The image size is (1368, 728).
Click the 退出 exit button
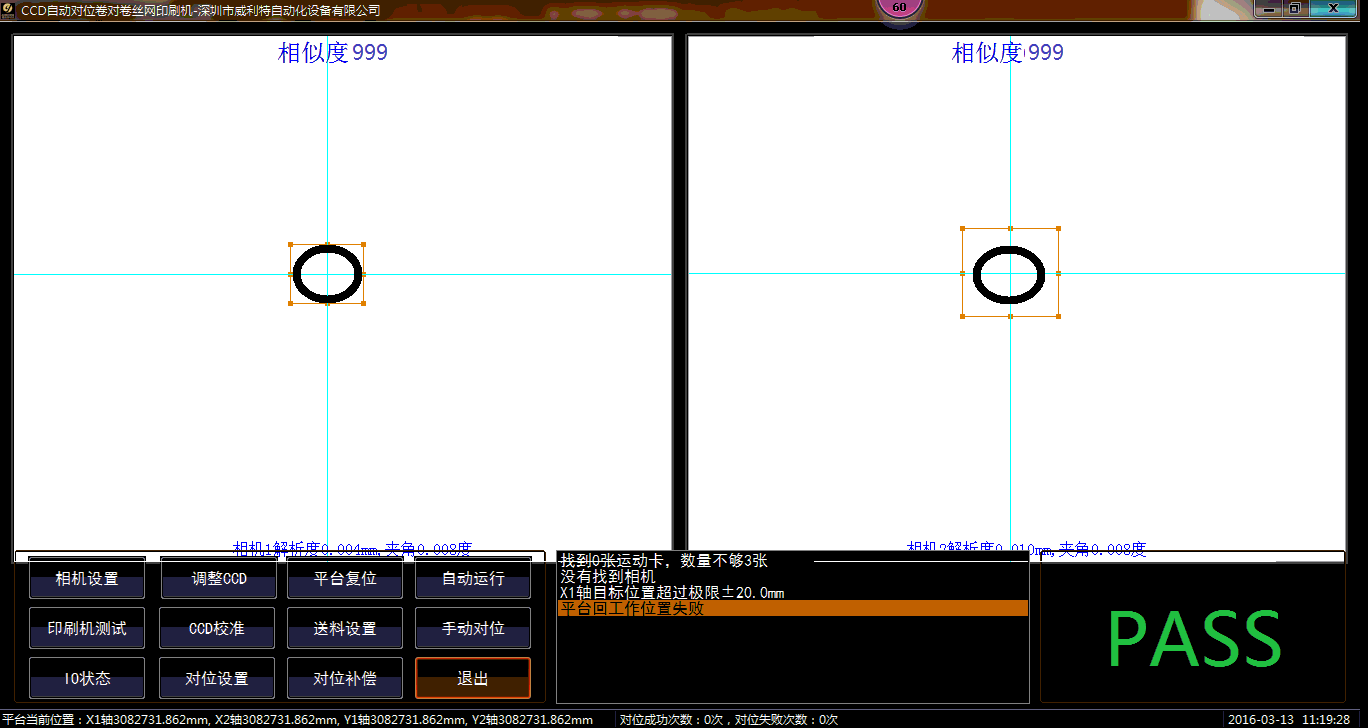pyautogui.click(x=473, y=678)
